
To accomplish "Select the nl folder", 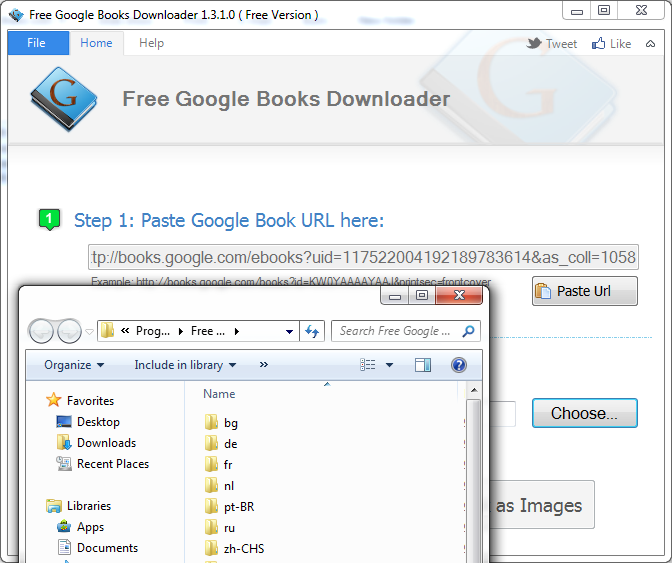I will 220,485.
